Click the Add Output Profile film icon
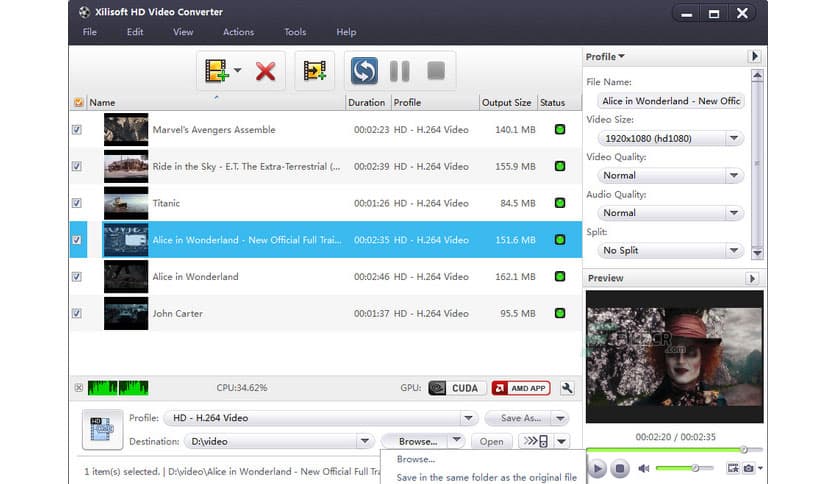This screenshot has width=836, height=484. 315,71
